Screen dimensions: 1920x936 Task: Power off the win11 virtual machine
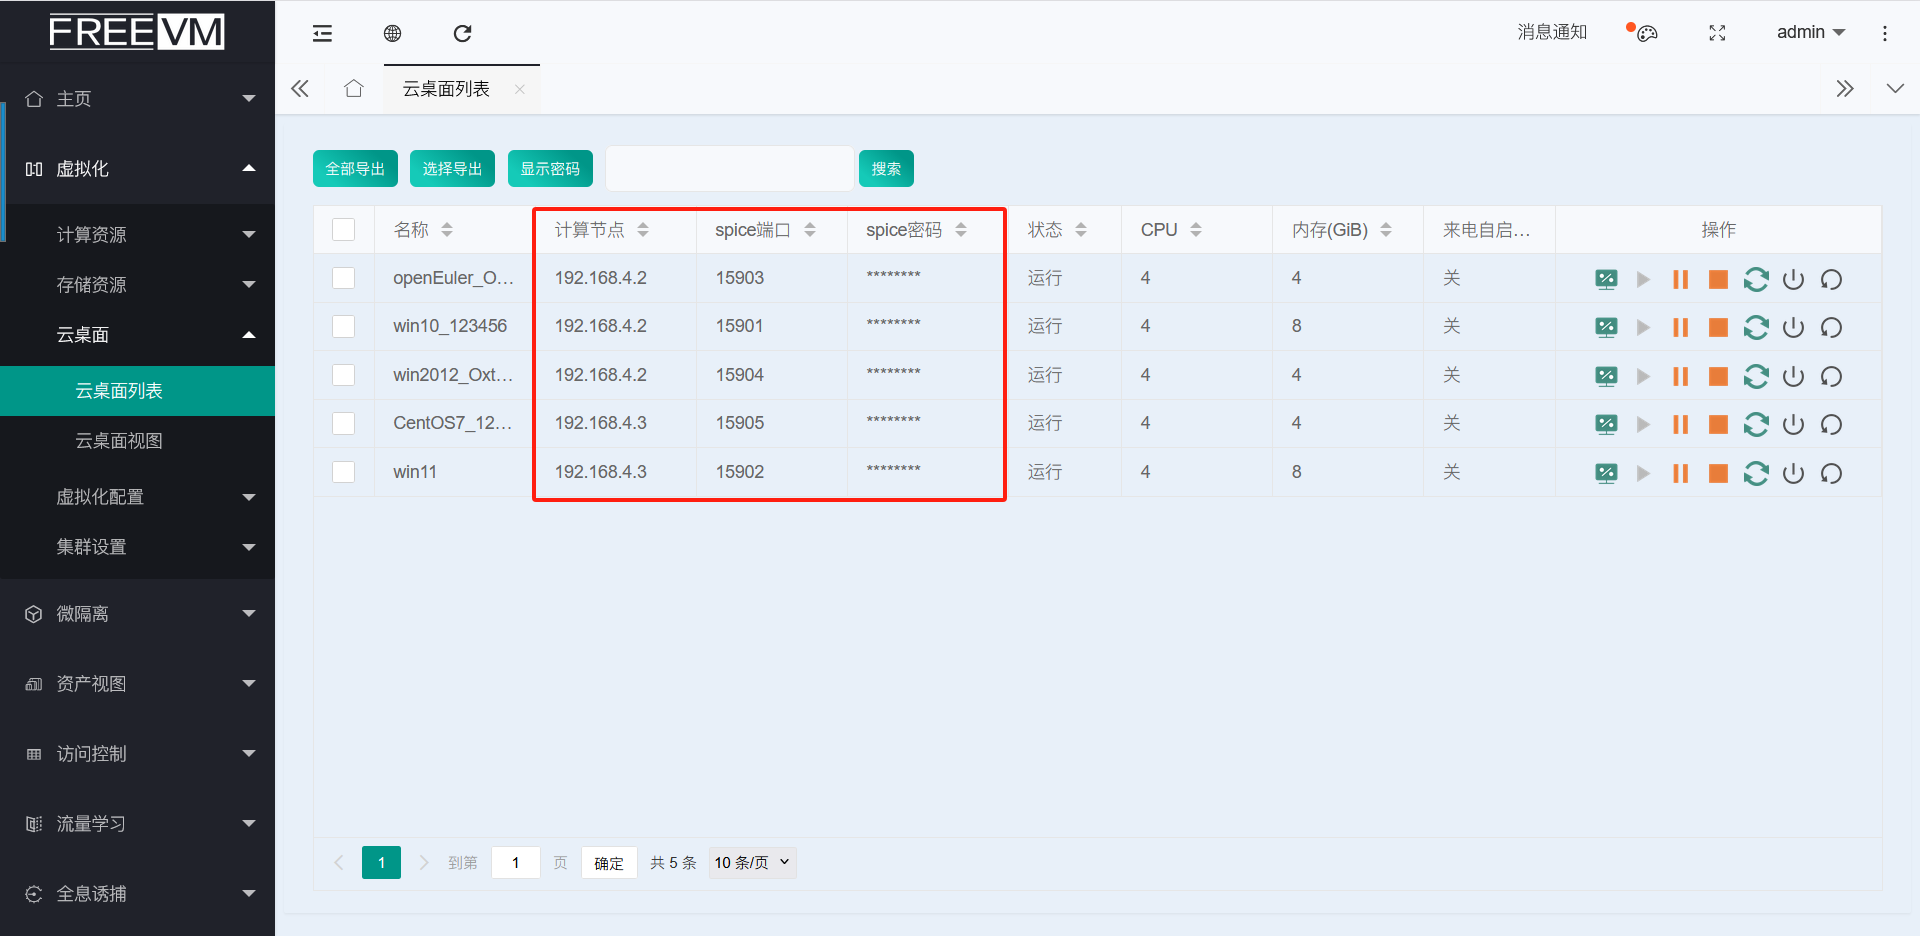1793,473
